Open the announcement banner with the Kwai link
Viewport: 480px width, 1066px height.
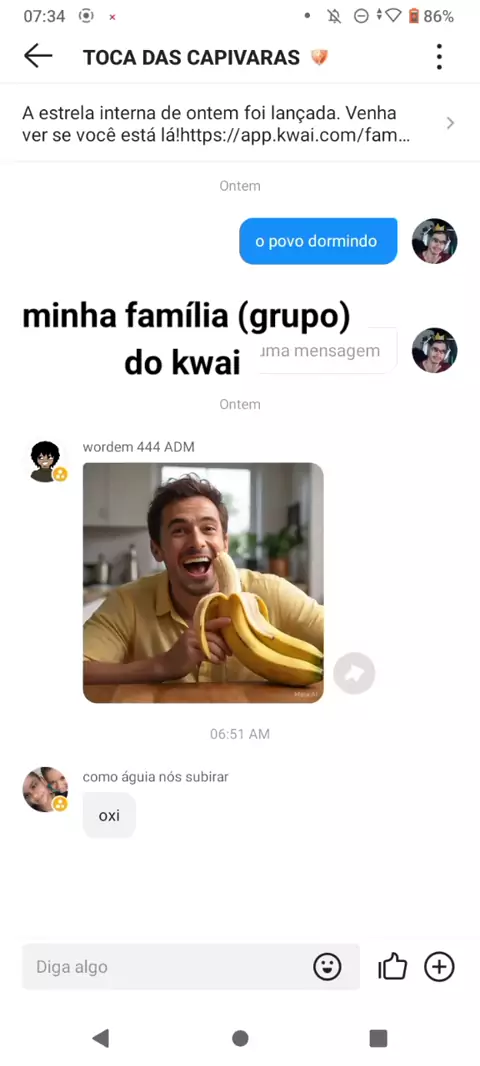[240, 124]
